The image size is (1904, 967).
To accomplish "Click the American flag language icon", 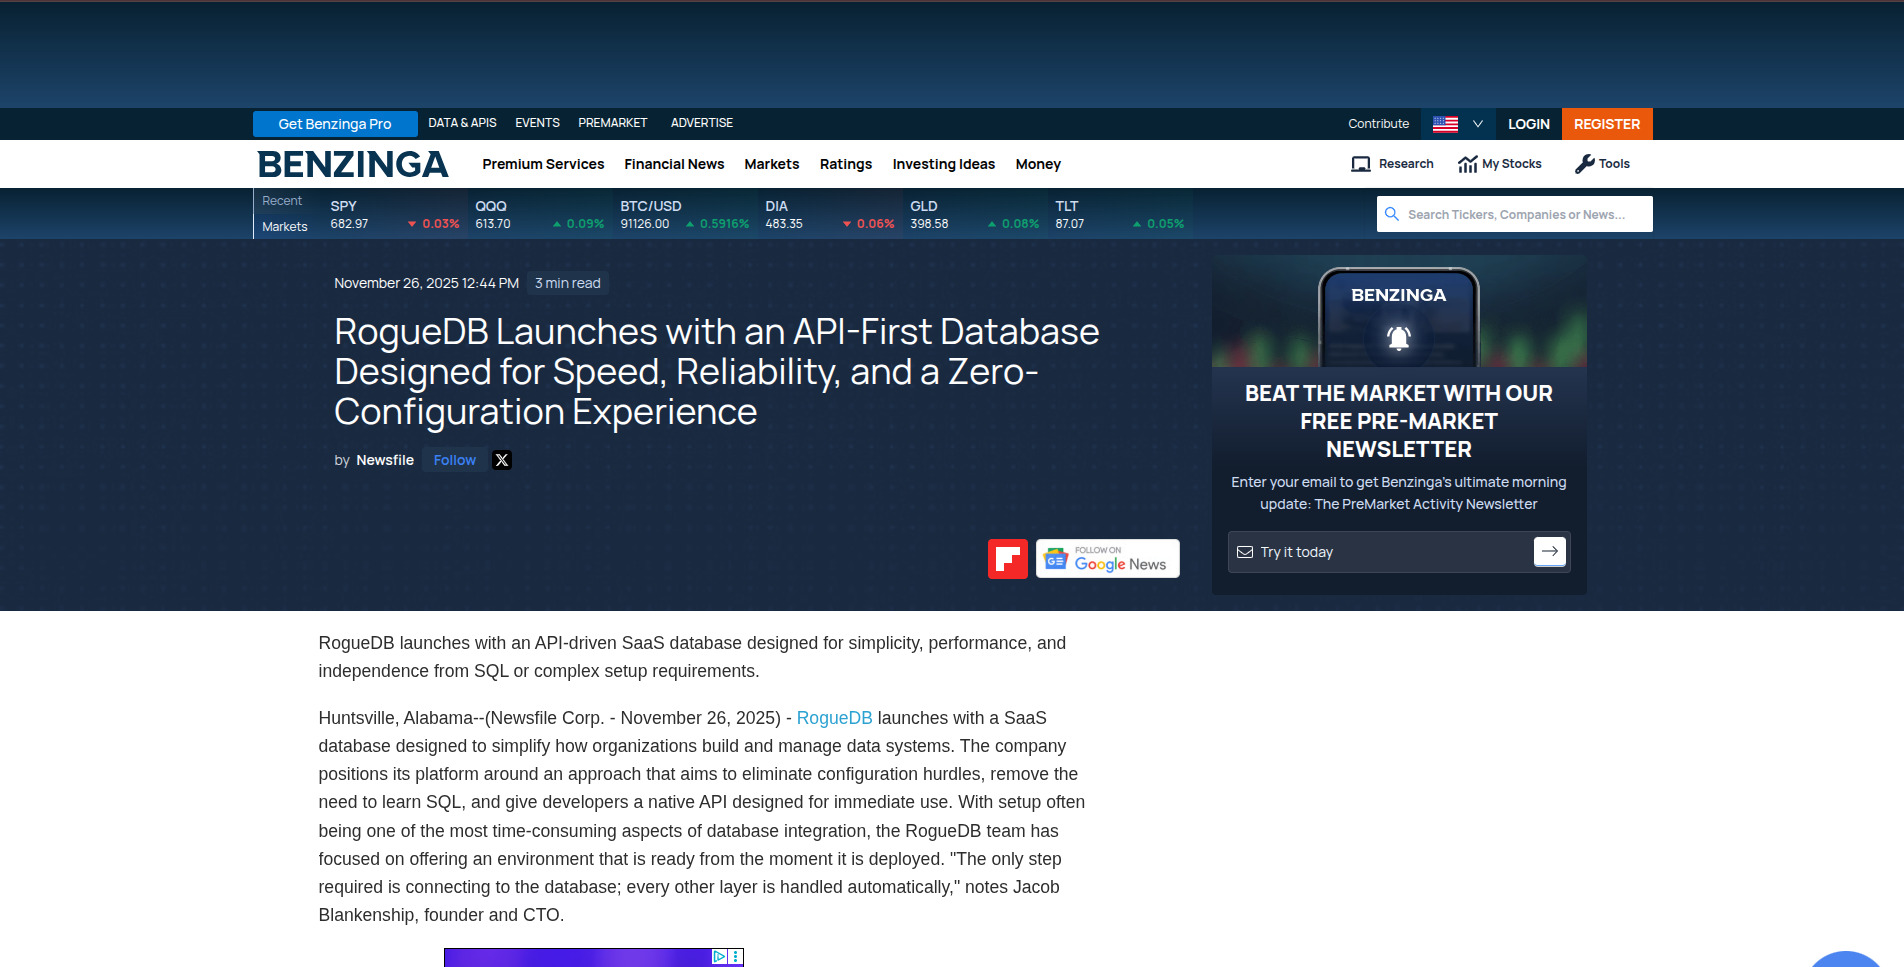I will coord(1444,123).
